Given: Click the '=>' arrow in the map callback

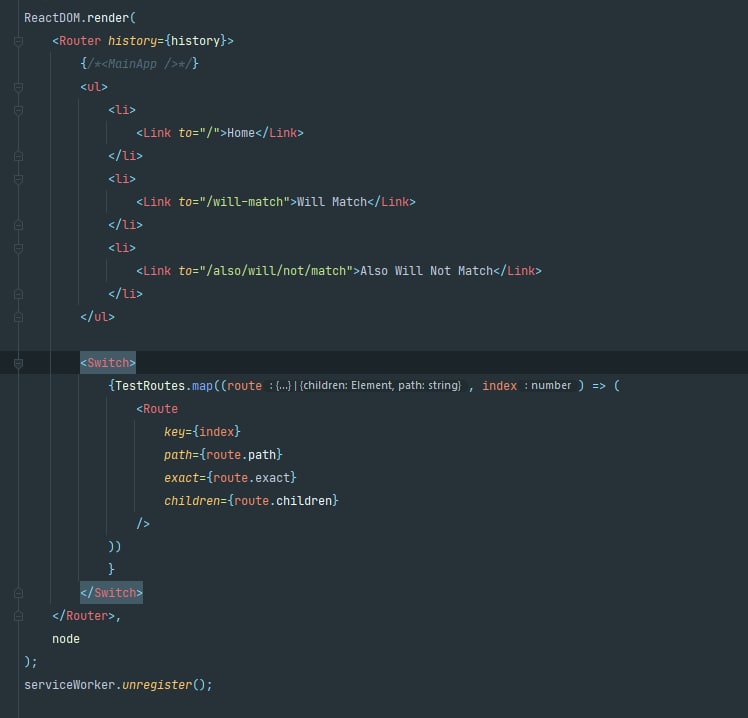Looking at the screenshot, I should [599, 385].
